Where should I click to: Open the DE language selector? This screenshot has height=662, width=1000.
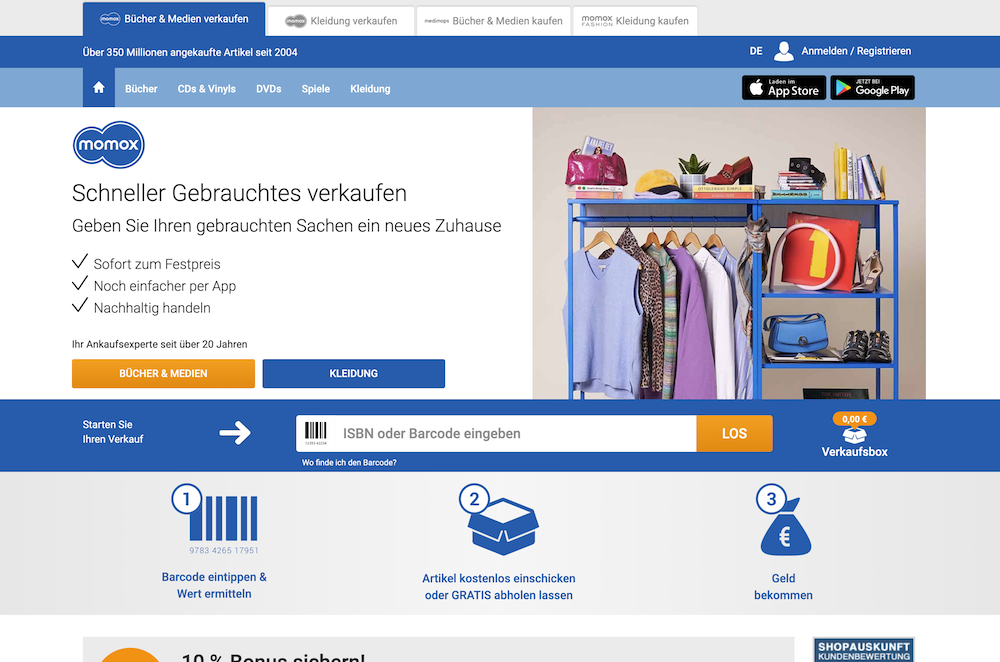coord(756,51)
